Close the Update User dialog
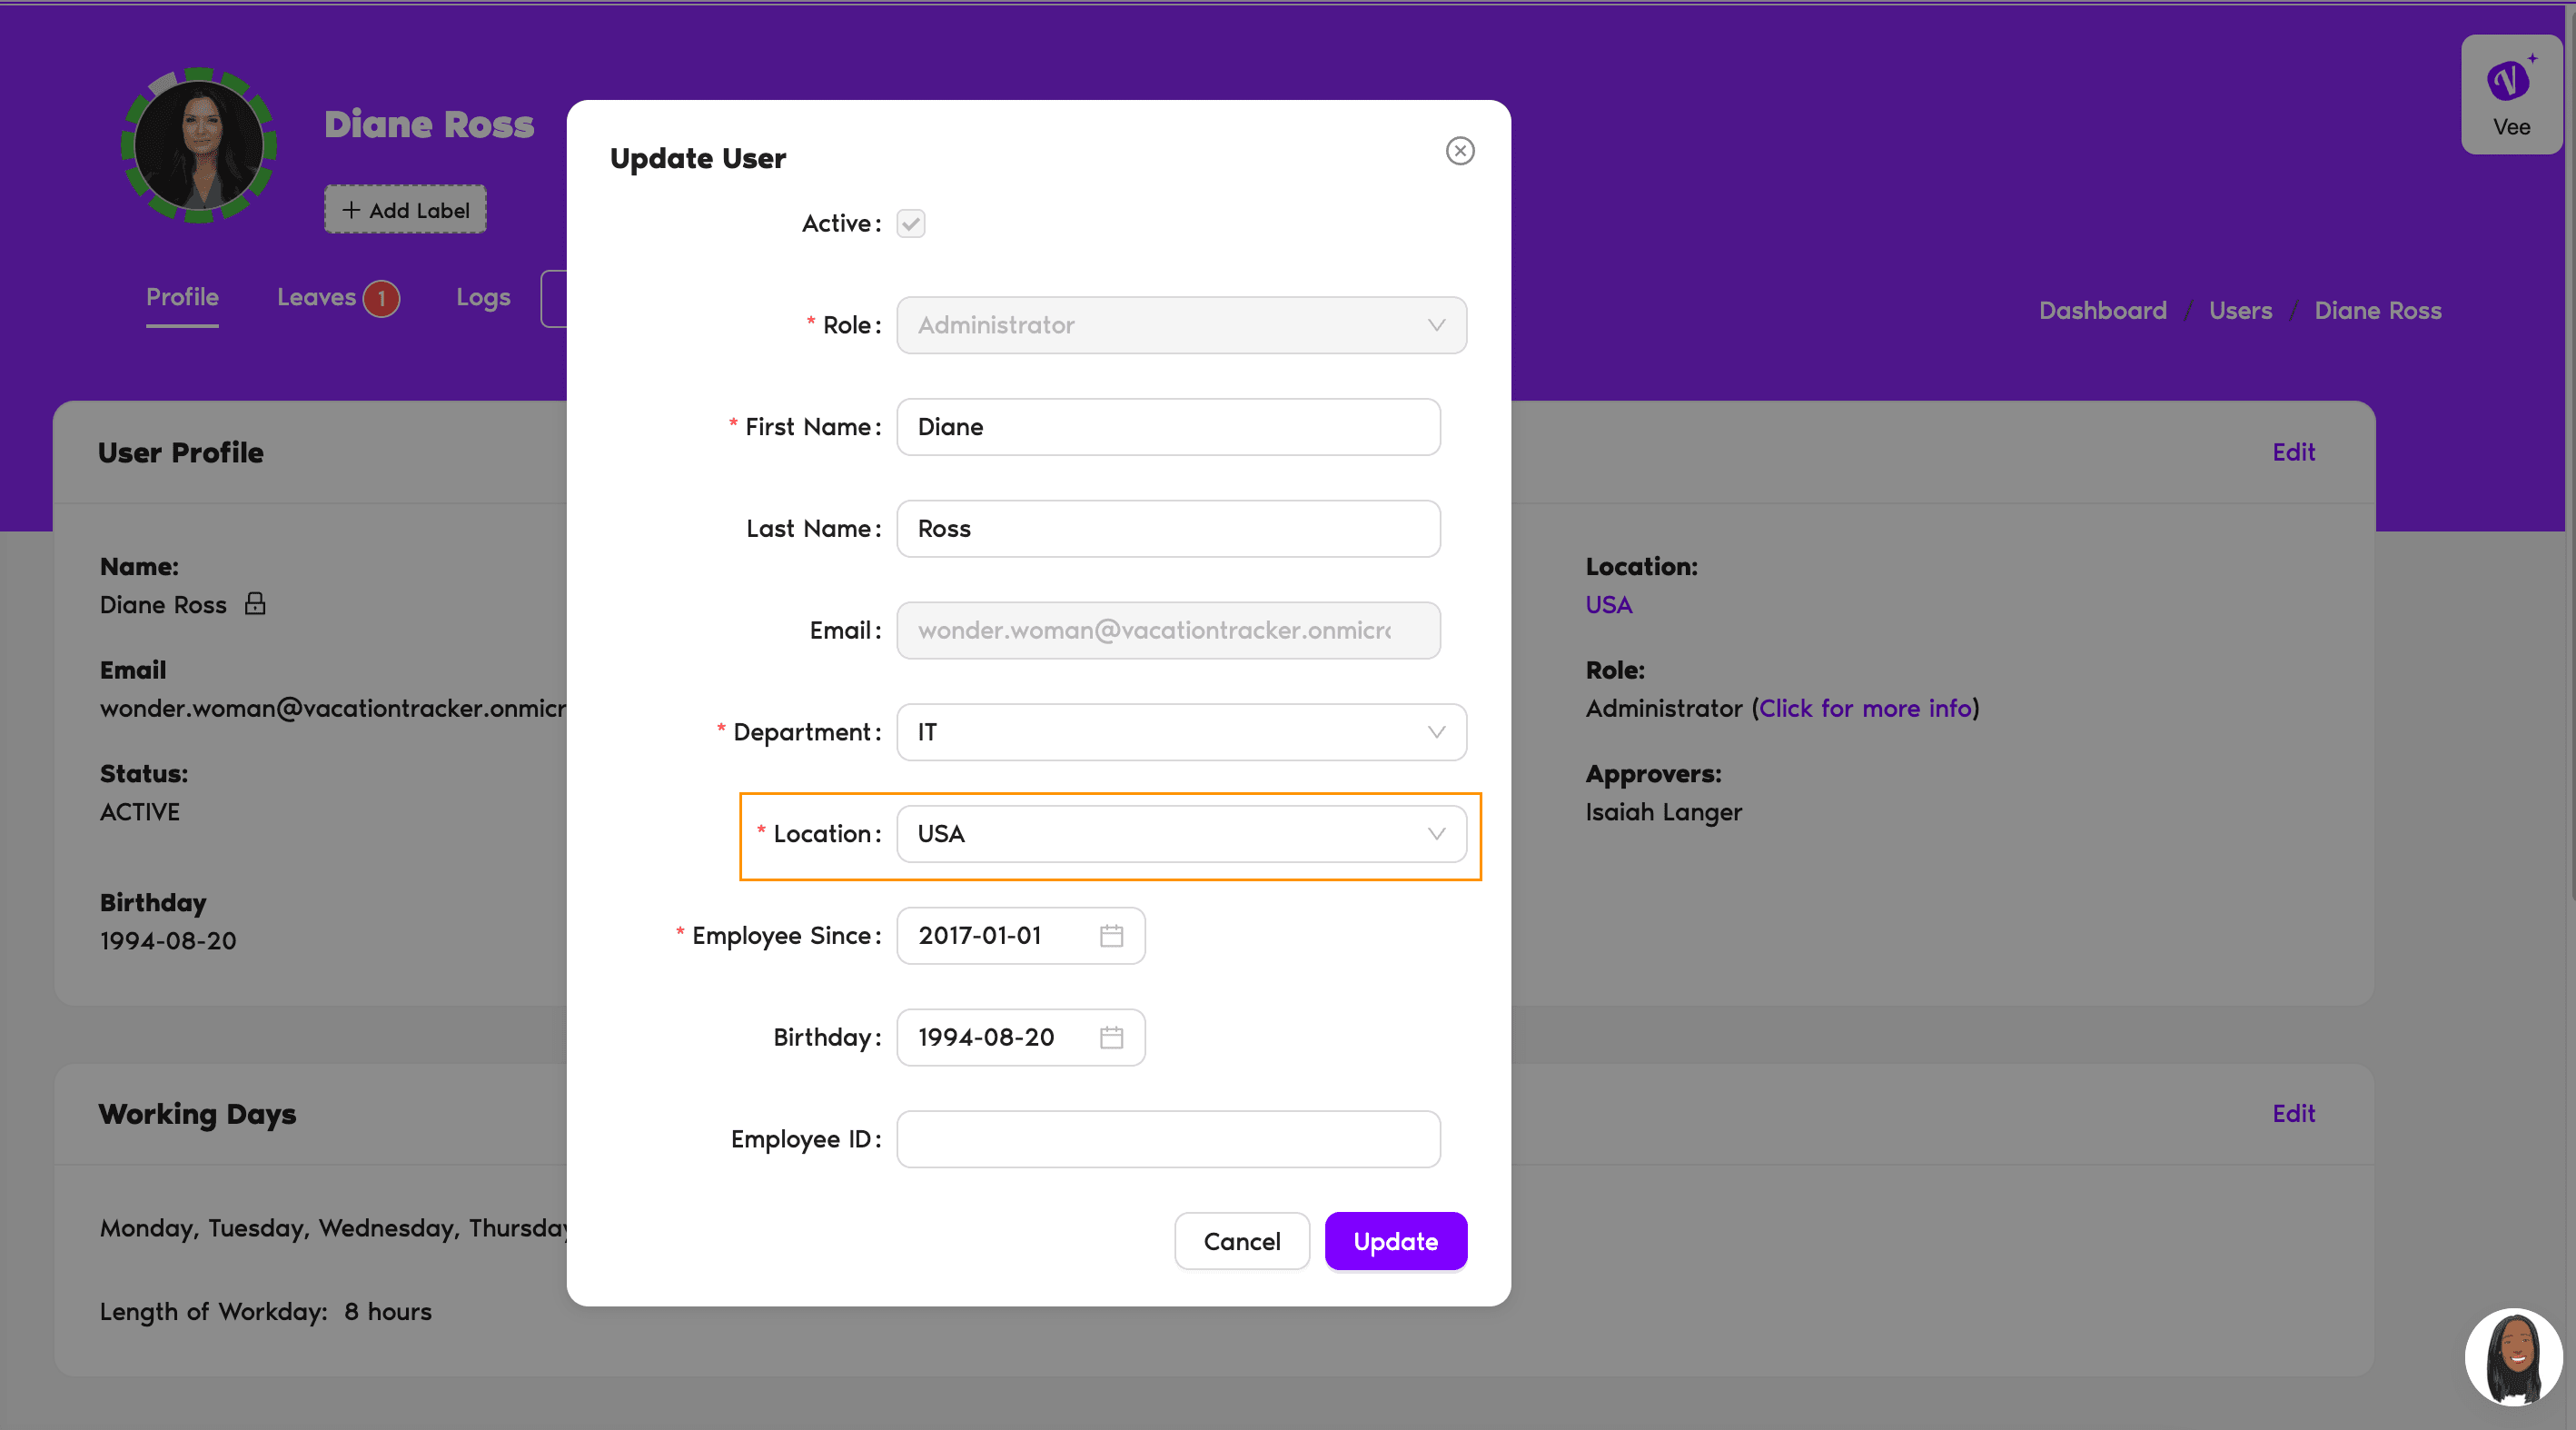 [1460, 151]
